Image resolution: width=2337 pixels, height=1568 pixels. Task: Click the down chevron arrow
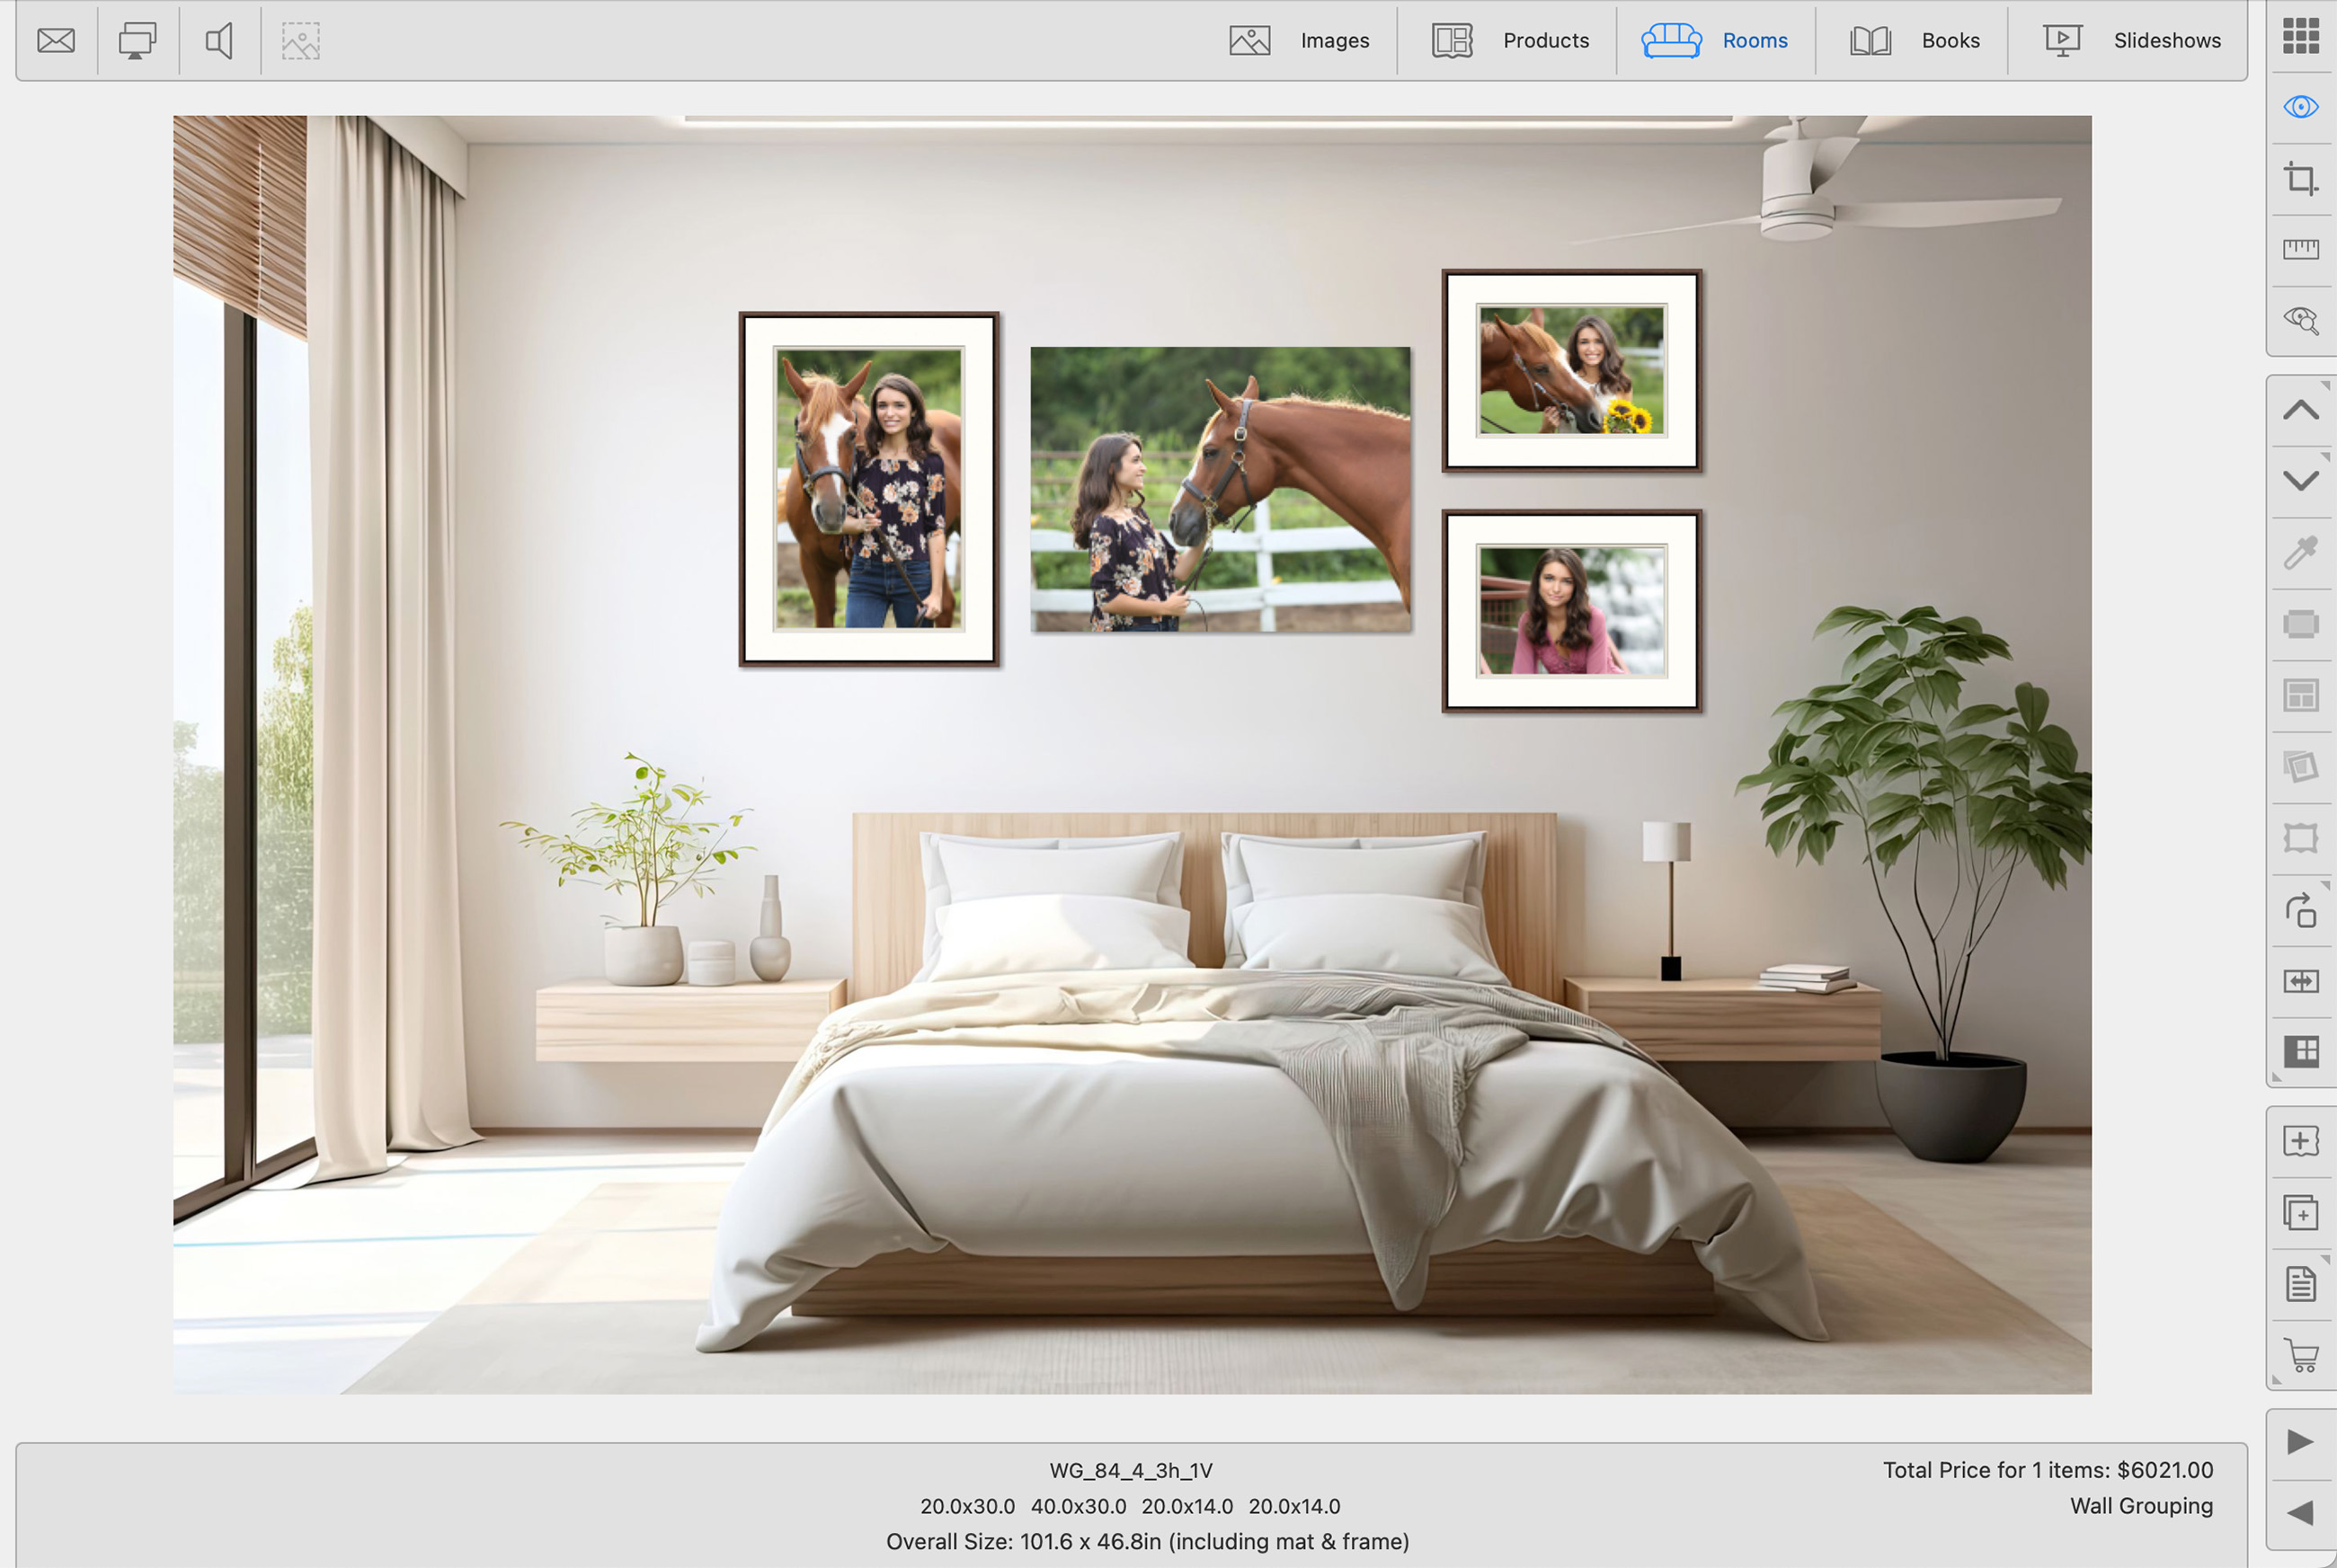(x=2300, y=481)
